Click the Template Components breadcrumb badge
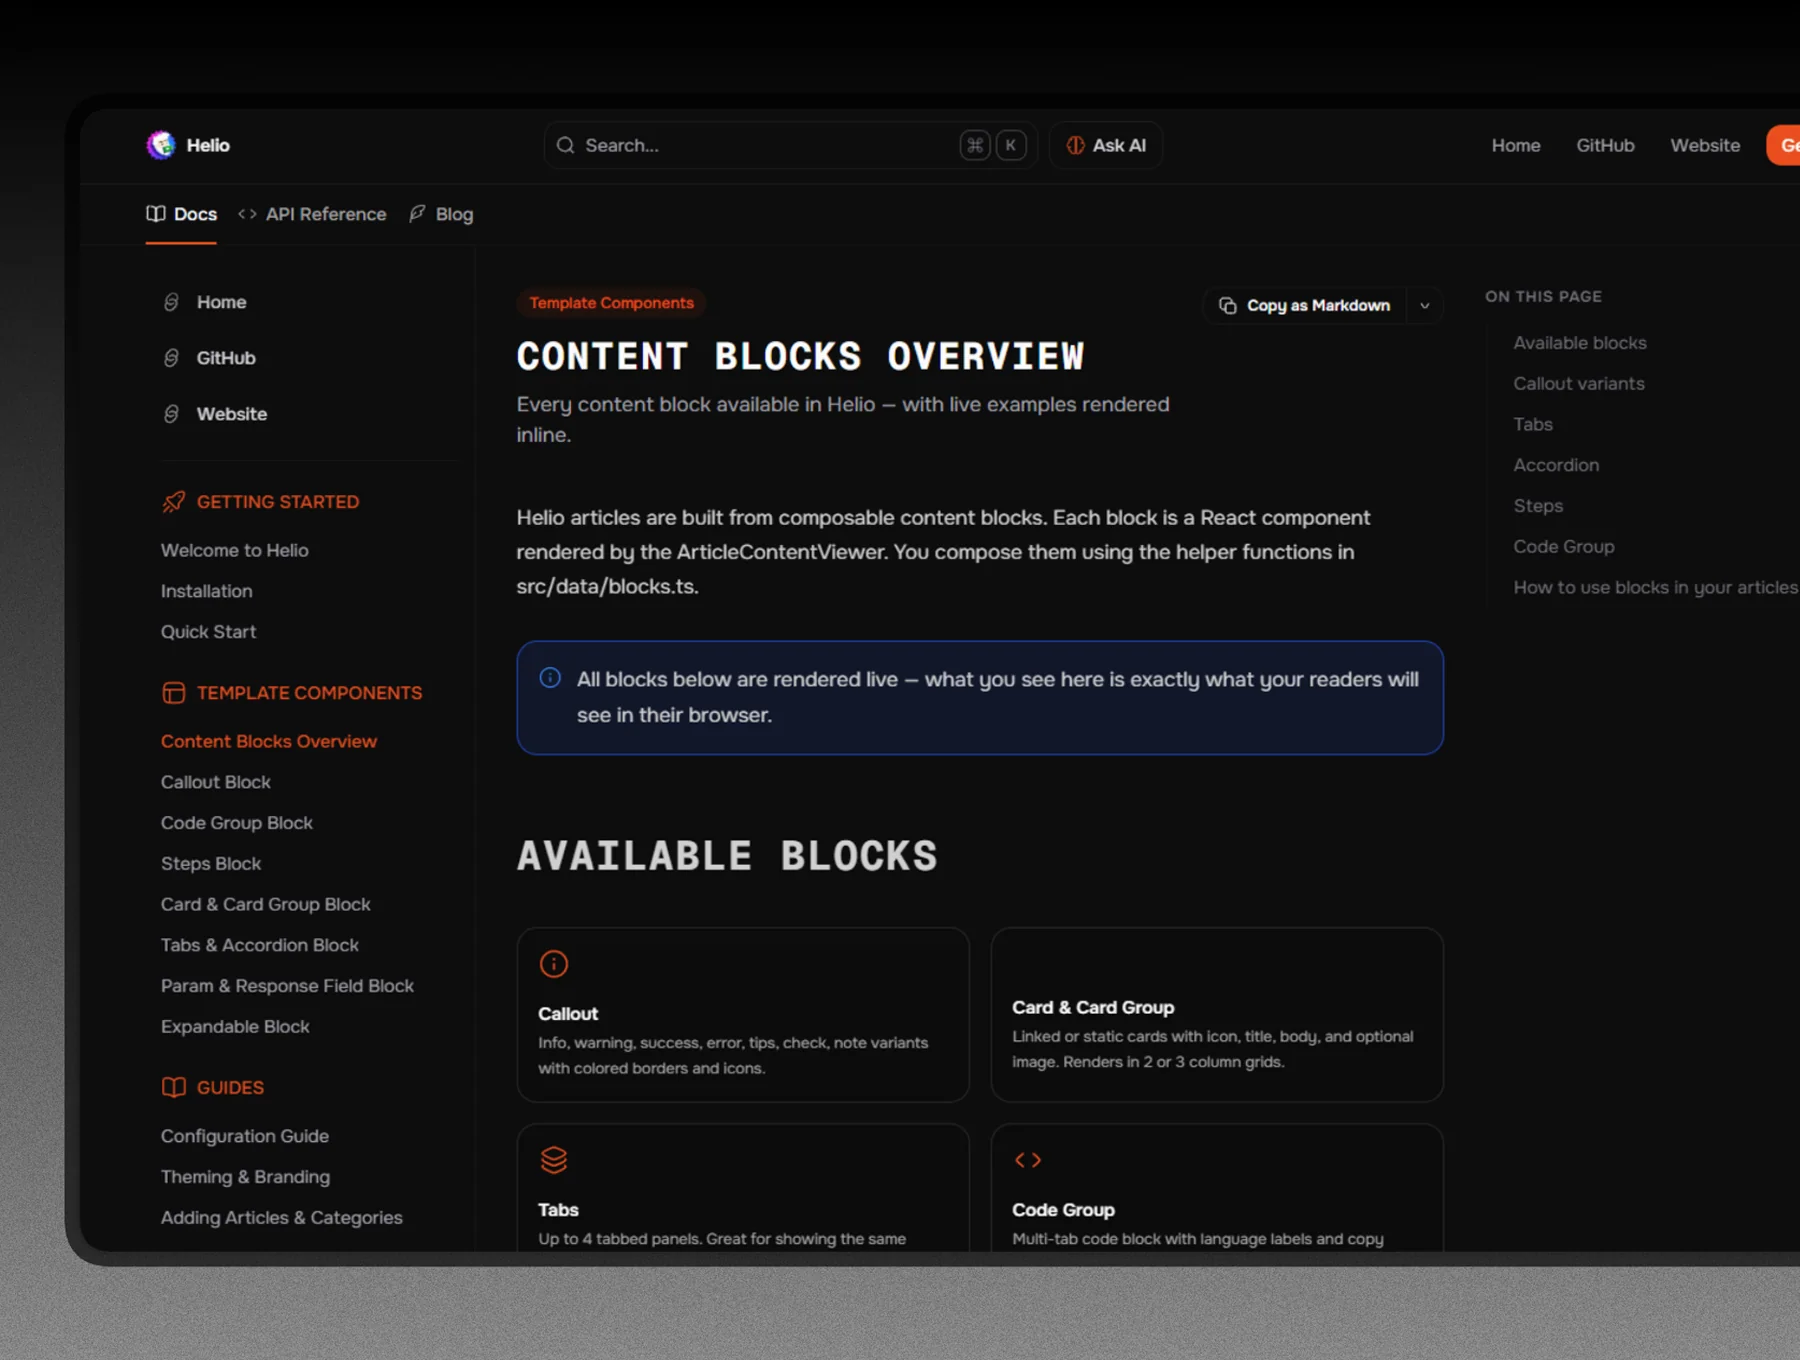This screenshot has width=1800, height=1360. (x=611, y=303)
